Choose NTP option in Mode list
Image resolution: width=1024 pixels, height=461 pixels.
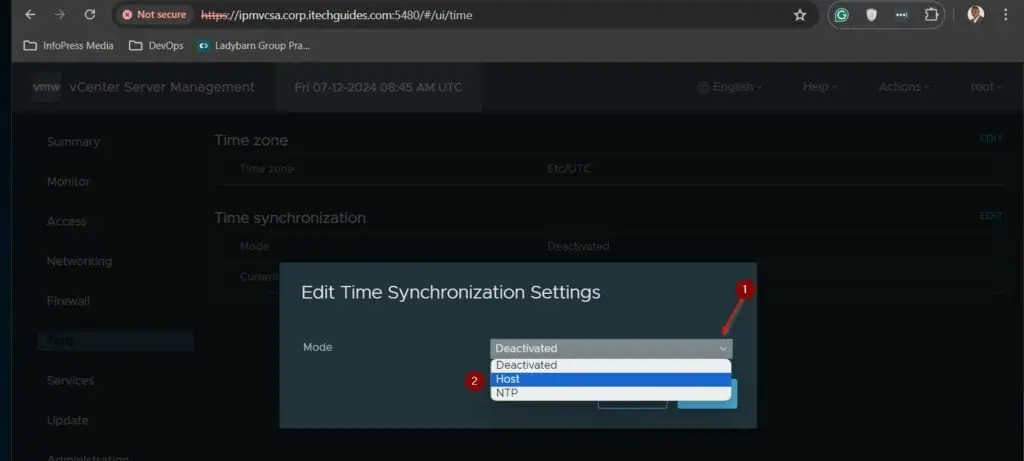coord(611,393)
